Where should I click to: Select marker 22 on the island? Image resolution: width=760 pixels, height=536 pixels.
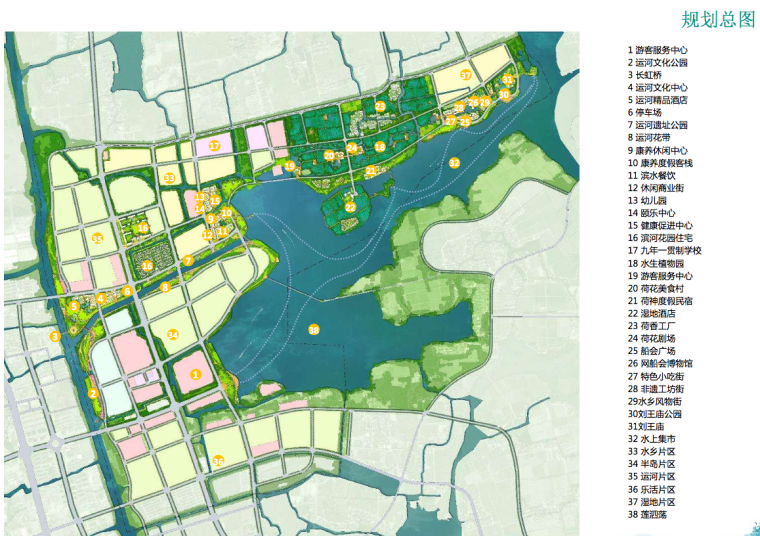point(350,207)
